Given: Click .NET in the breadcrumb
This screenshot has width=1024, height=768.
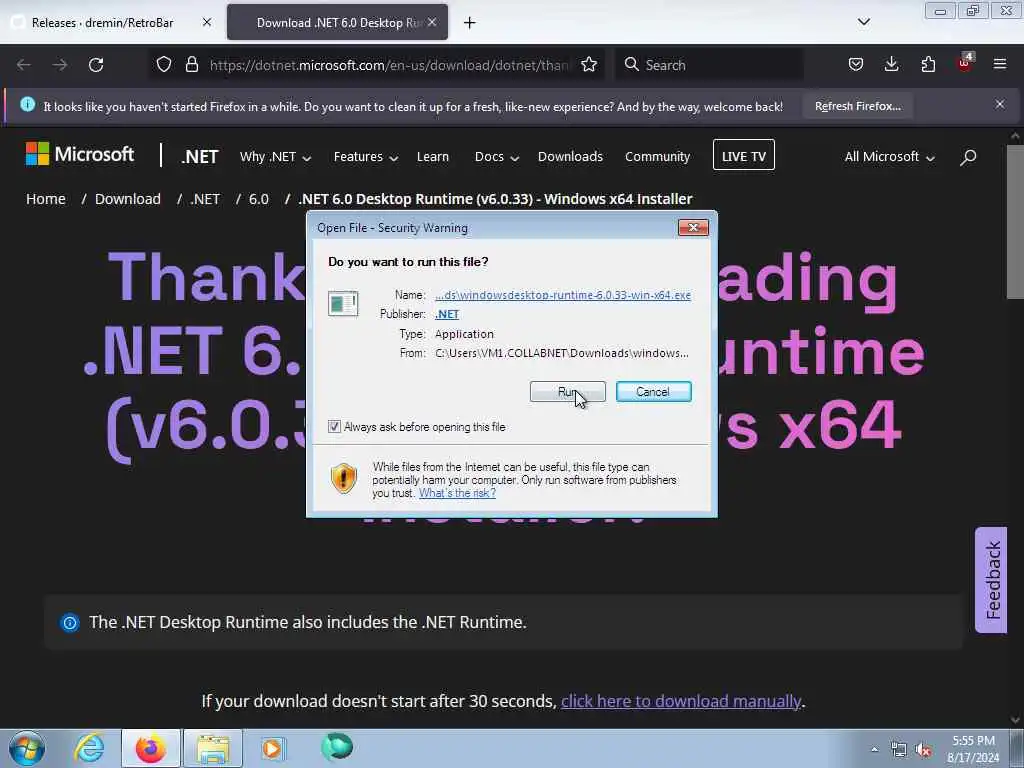Looking at the screenshot, I should [x=205, y=199].
